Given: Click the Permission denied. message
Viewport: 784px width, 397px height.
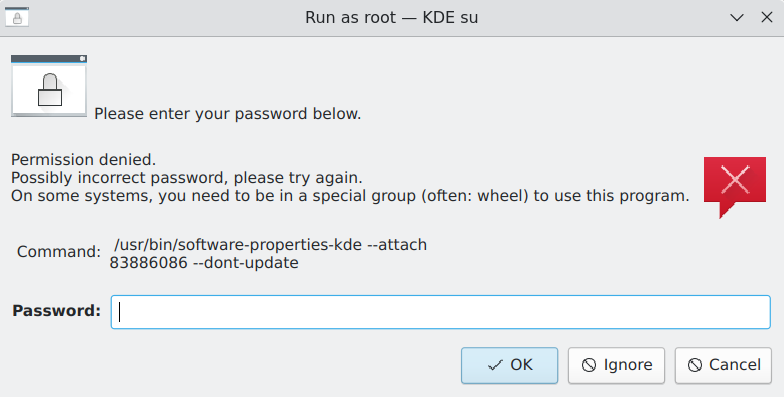Looking at the screenshot, I should pos(84,160).
